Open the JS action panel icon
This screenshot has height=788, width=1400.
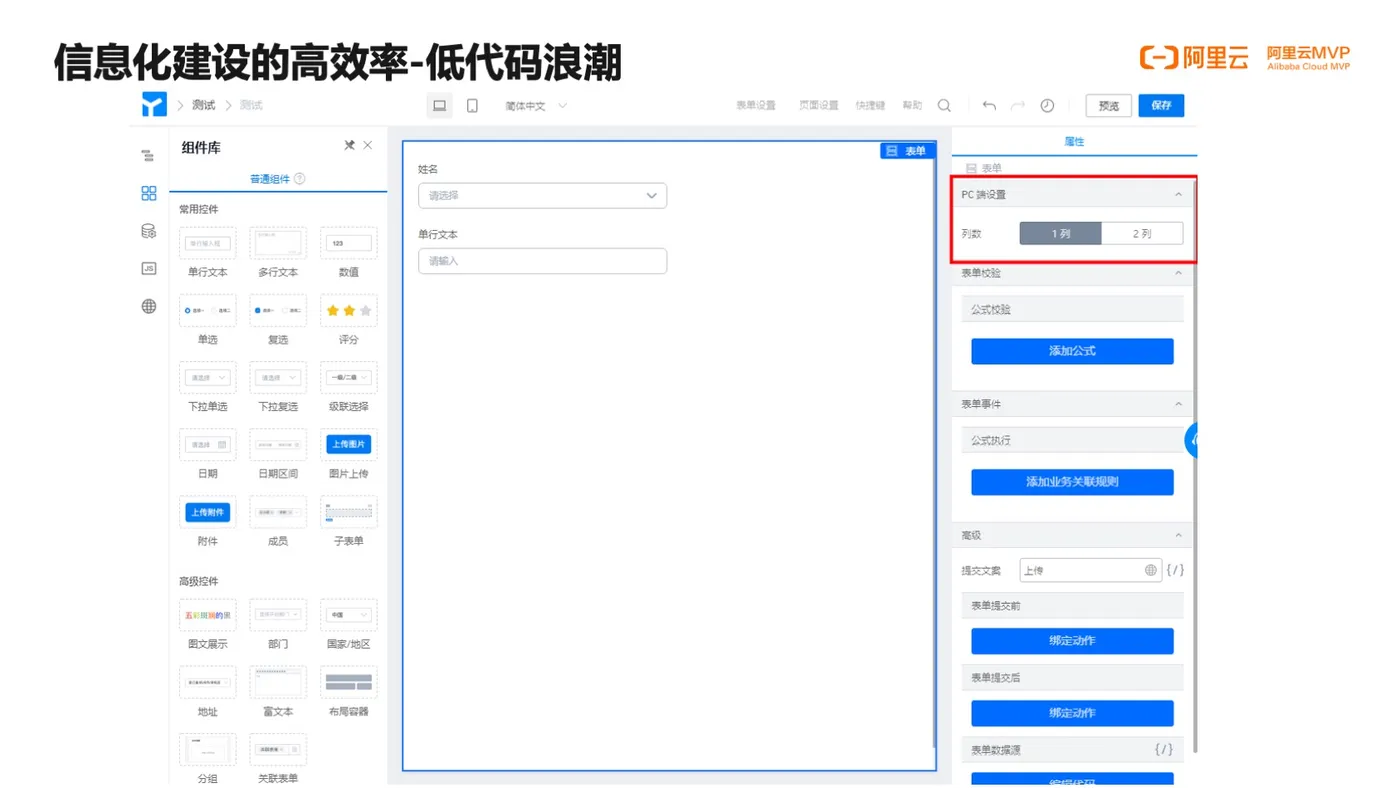click(x=148, y=268)
